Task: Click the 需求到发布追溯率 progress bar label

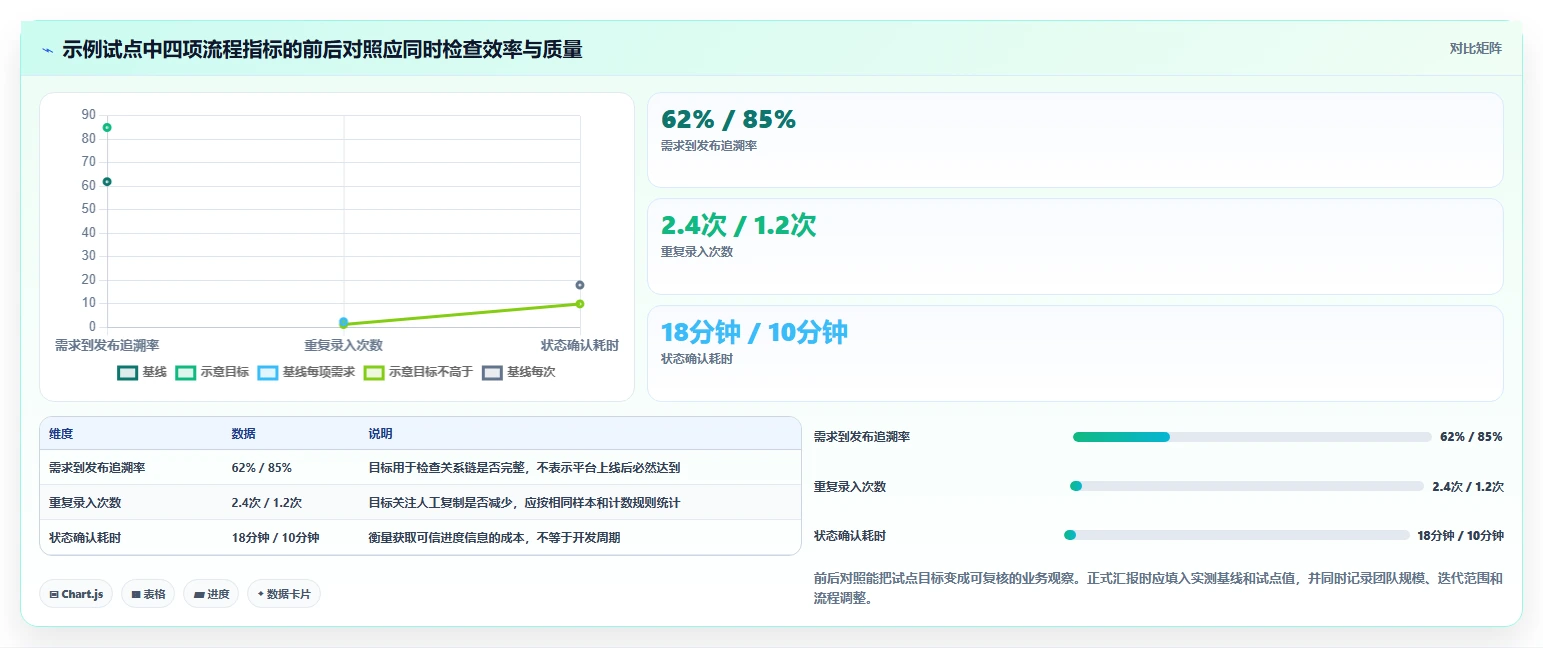Action: click(862, 437)
